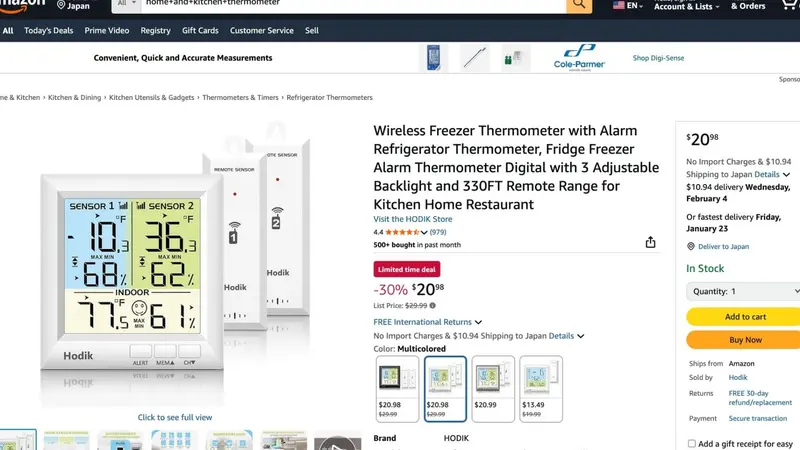The width and height of the screenshot is (800, 450).
Task: Open Today's Deals in navigation bar
Action: coord(48,31)
